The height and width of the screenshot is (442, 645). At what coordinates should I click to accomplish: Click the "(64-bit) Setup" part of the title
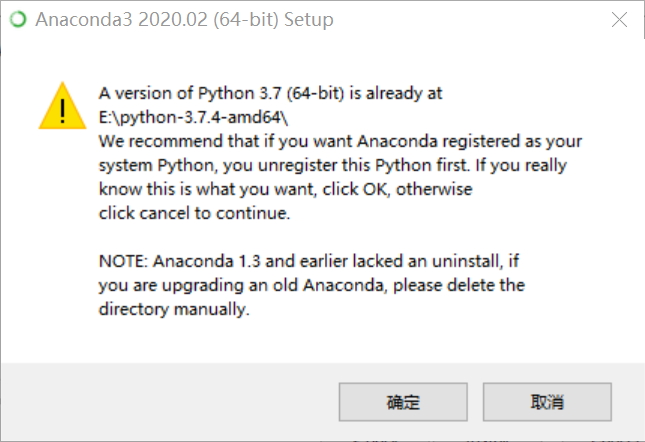[x=282, y=20]
